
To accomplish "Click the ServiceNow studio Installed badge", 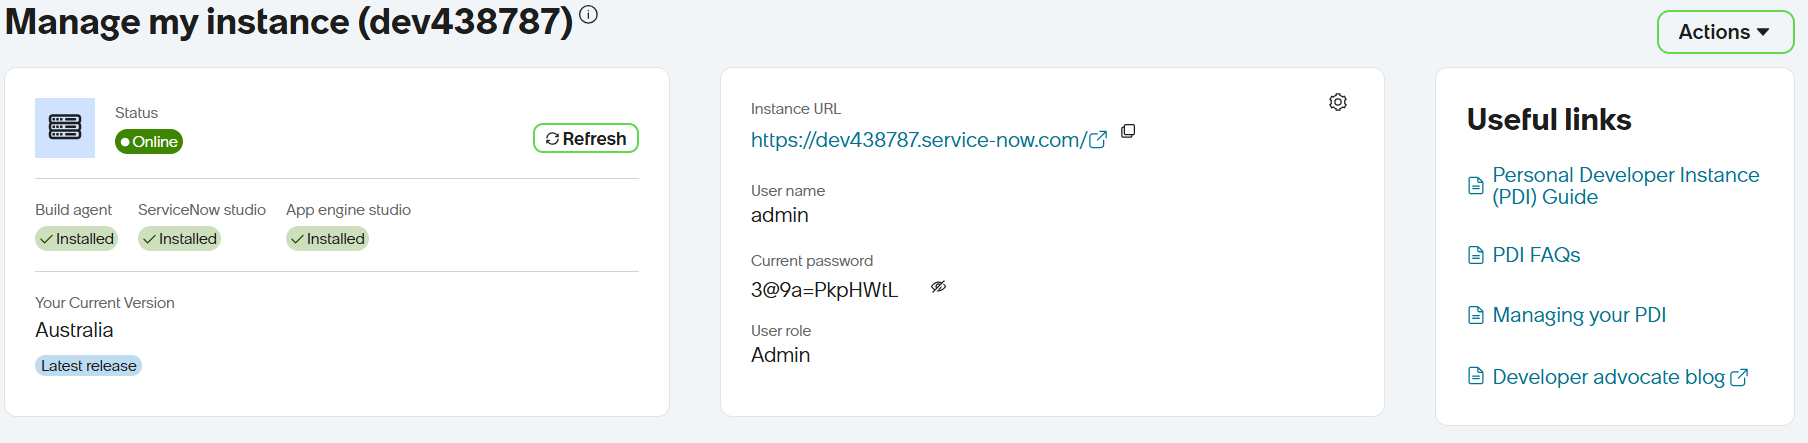I will [x=179, y=239].
